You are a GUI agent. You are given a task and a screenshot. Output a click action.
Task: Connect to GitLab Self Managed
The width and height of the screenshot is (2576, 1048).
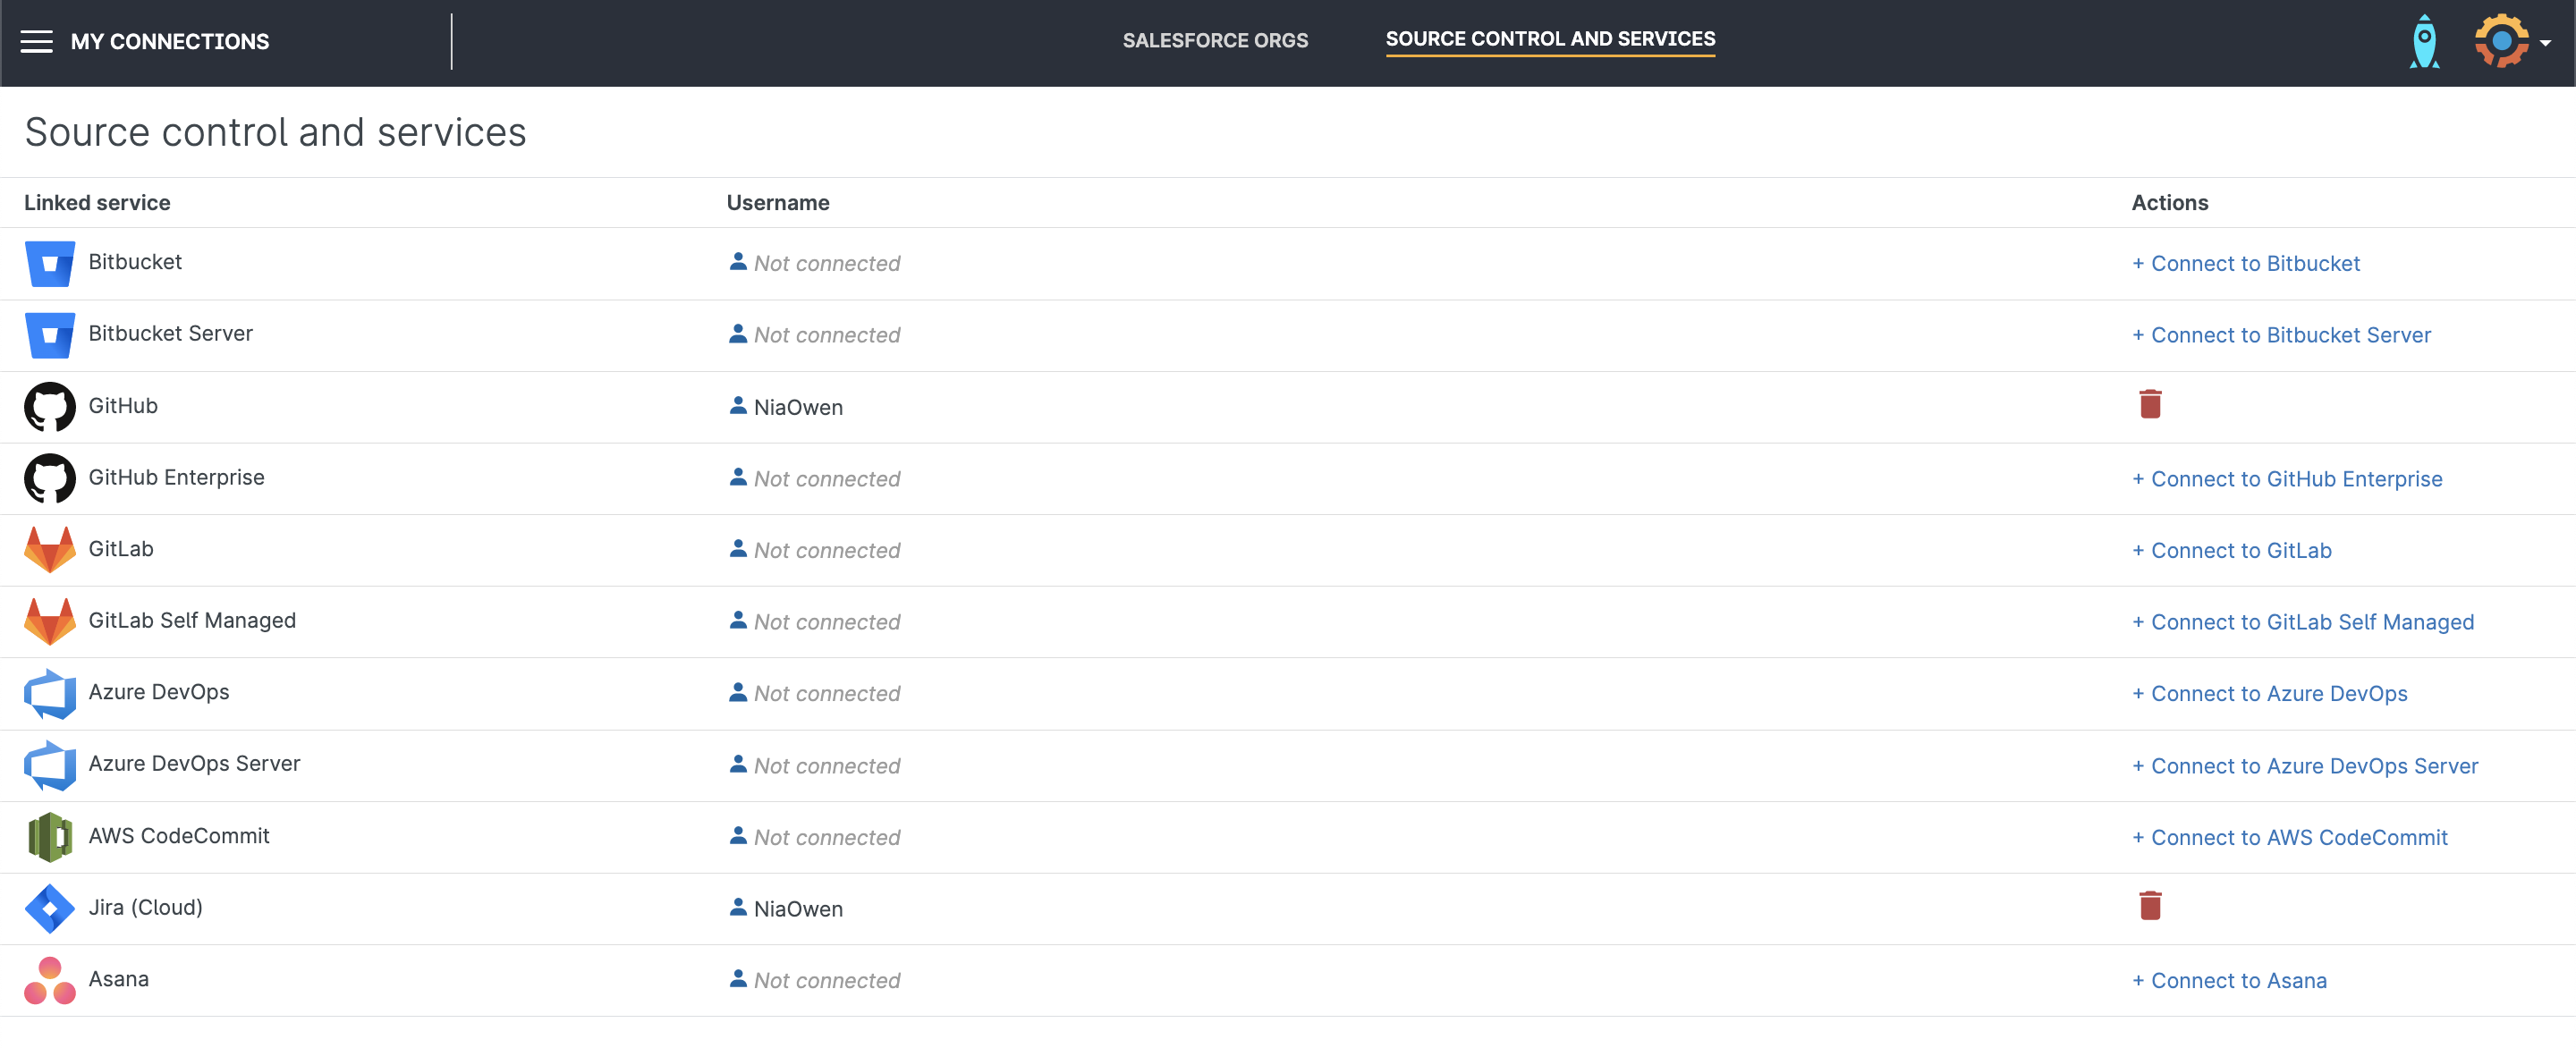coord(2303,622)
